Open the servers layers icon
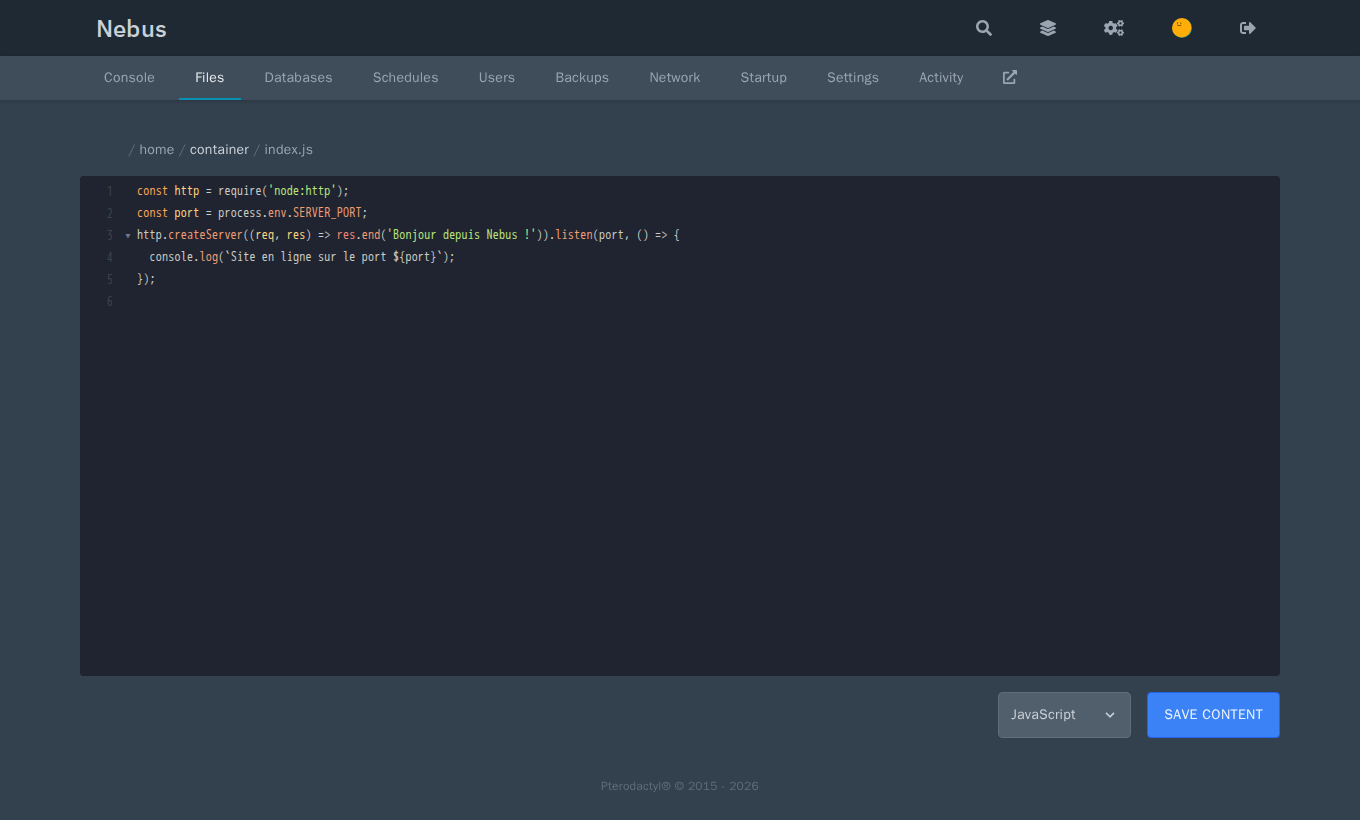Screen dimensions: 1360x820 [x=1048, y=28]
